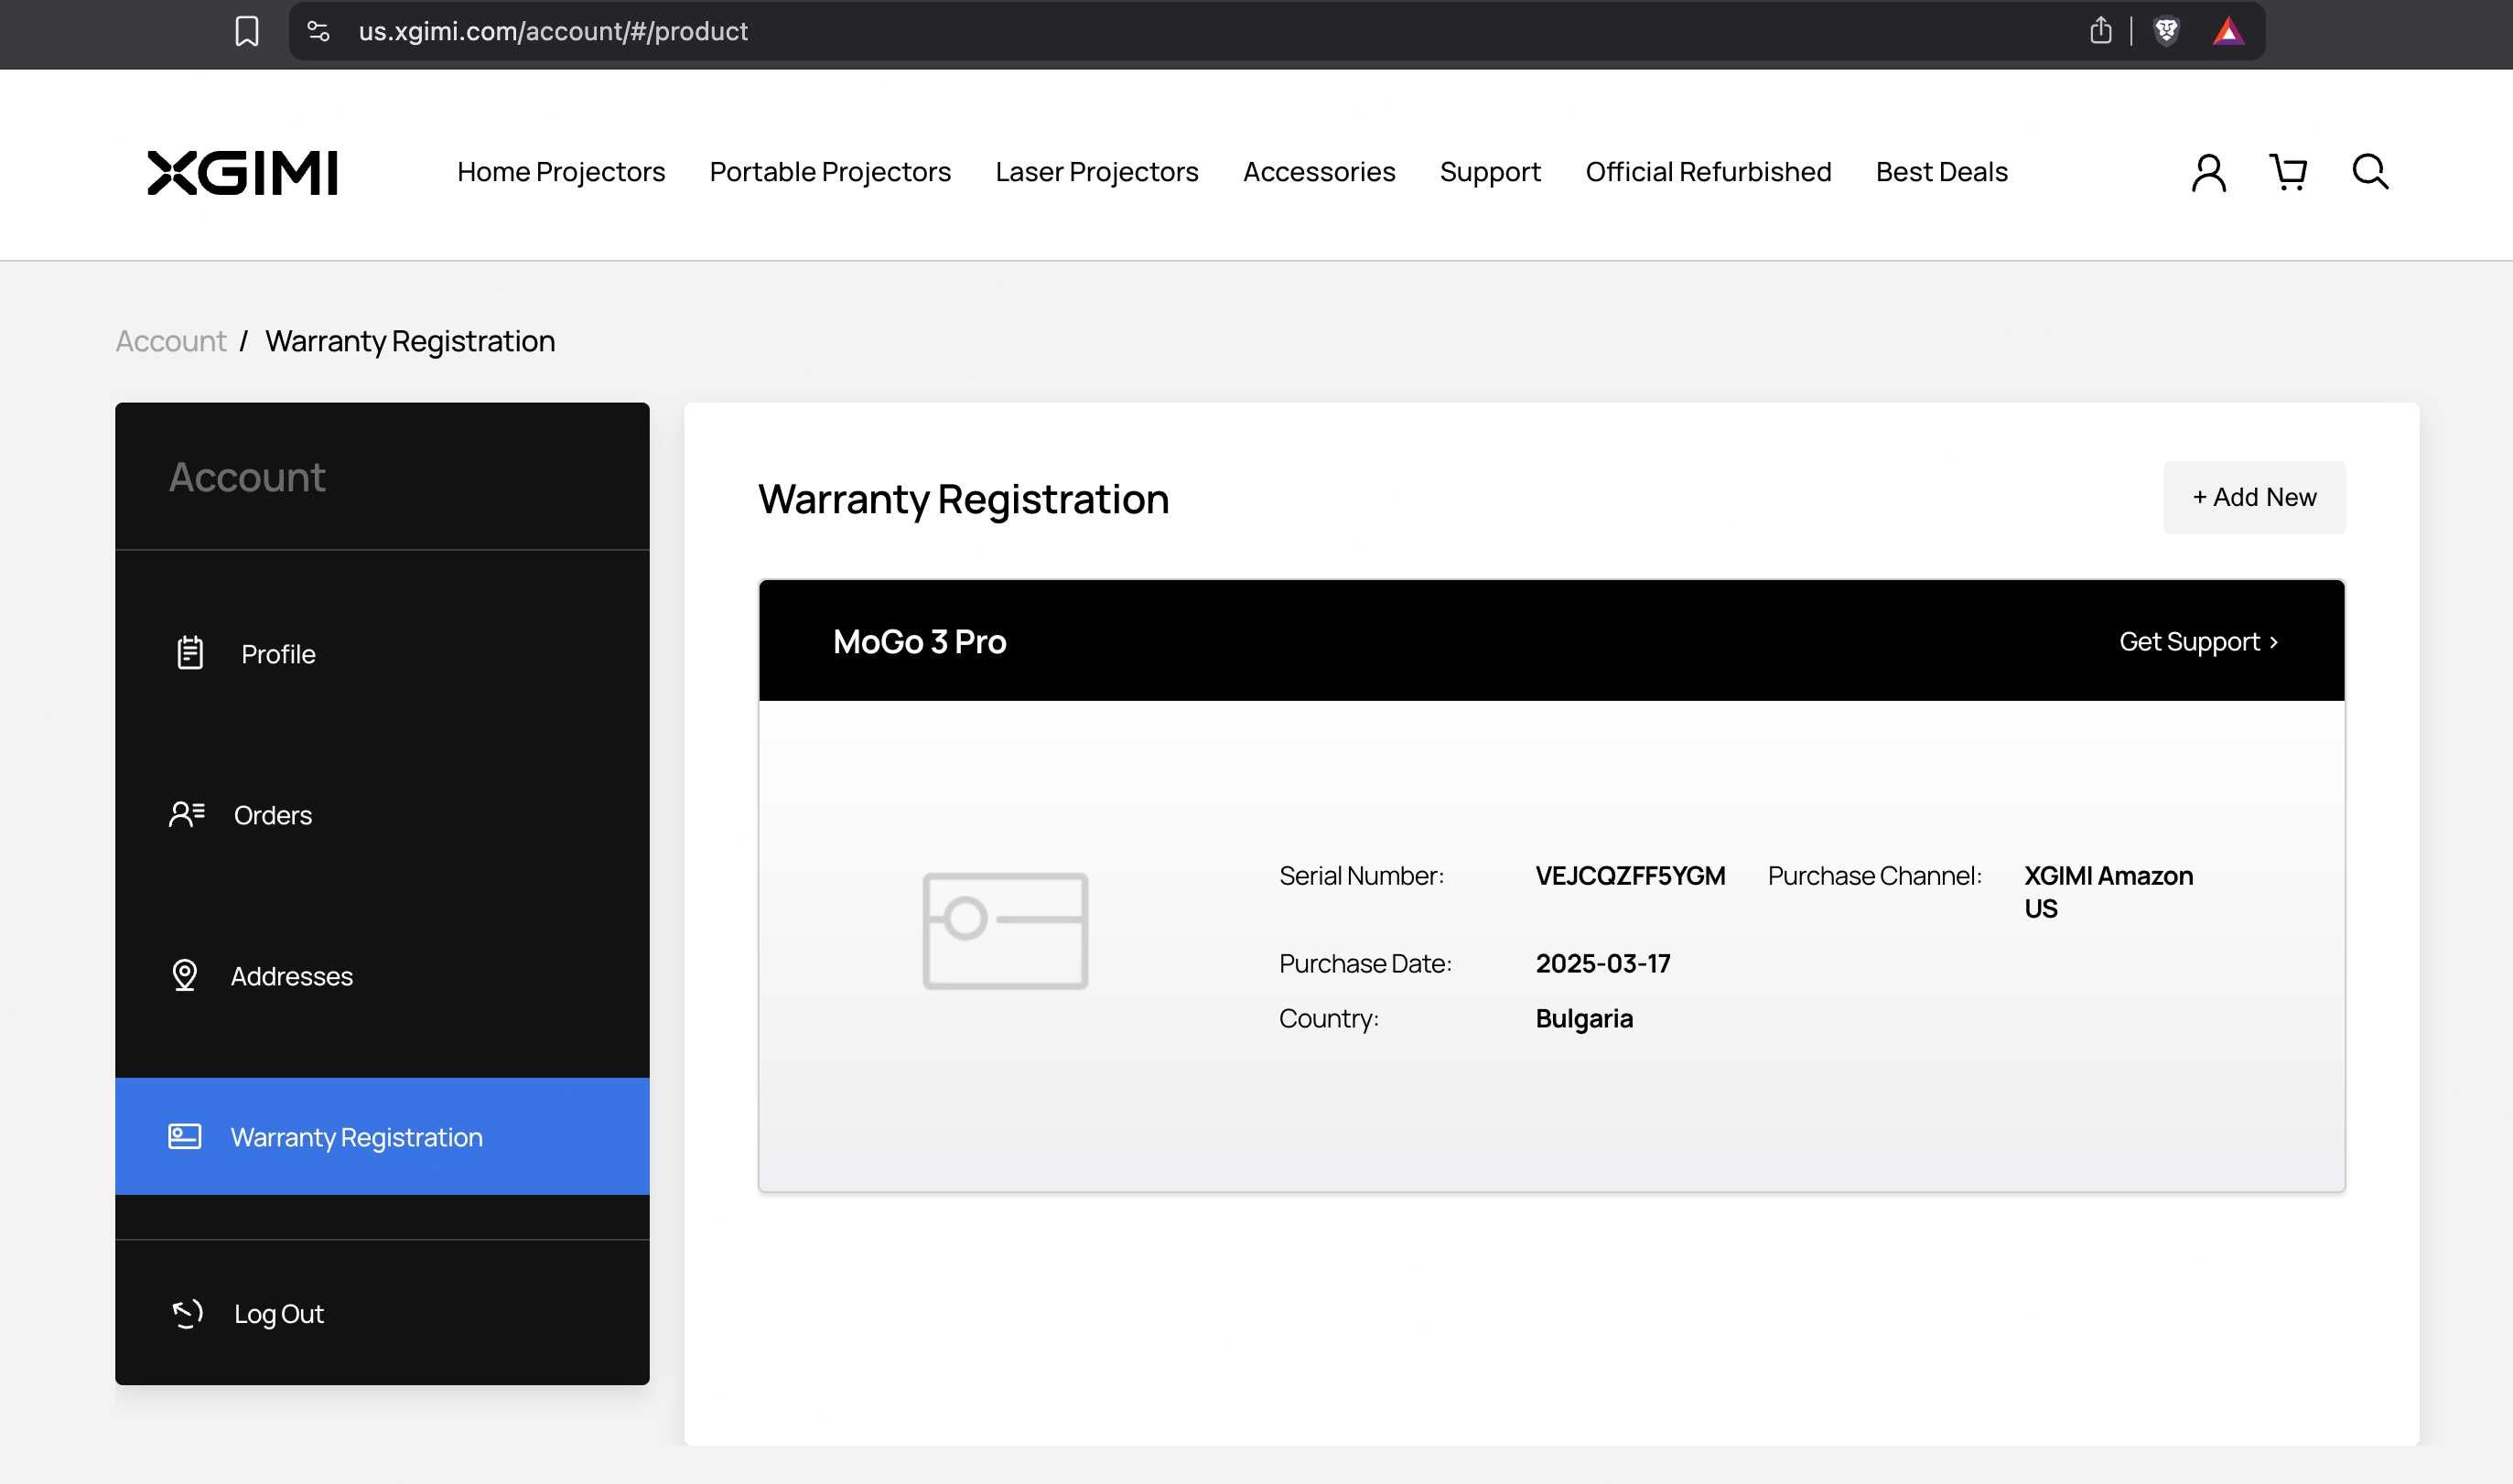Open site settings icon in address bar
Screen dimensions: 2513x1484
(x=318, y=31)
